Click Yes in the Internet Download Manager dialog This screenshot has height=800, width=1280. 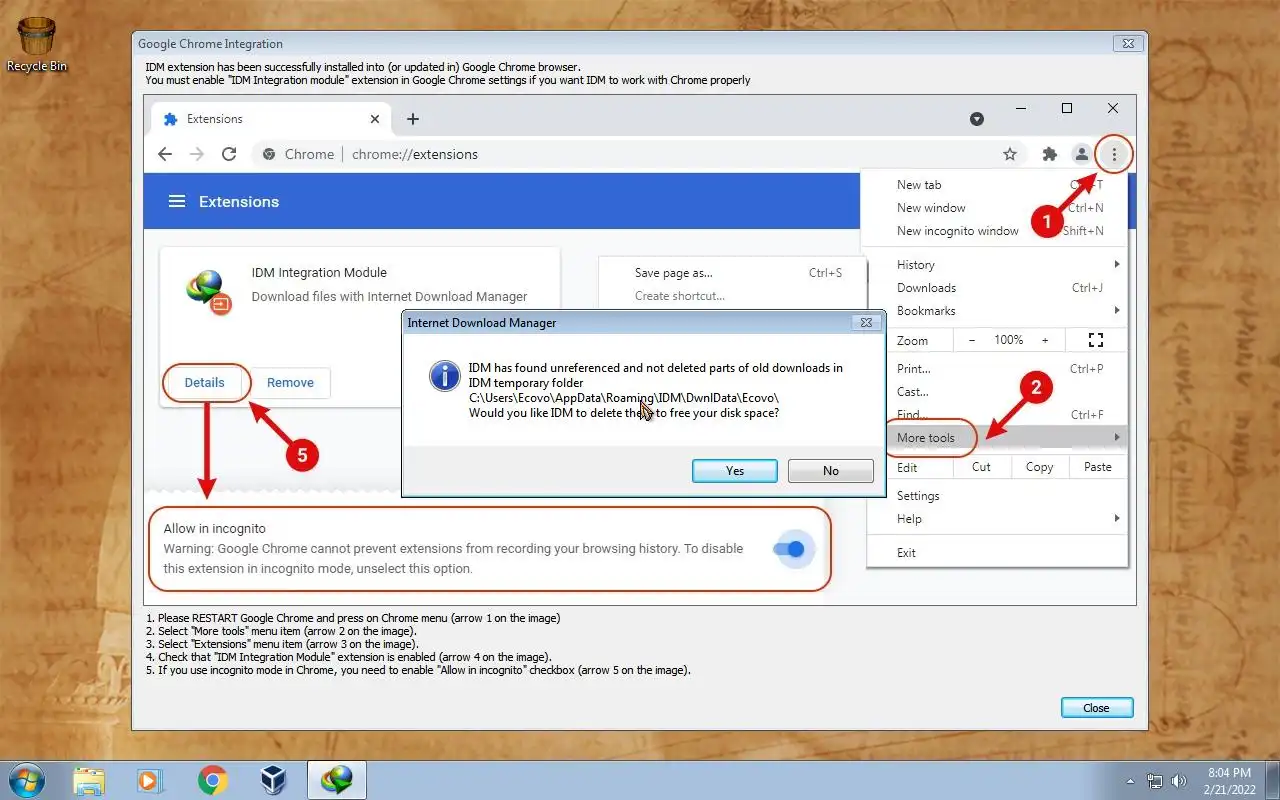734,471
